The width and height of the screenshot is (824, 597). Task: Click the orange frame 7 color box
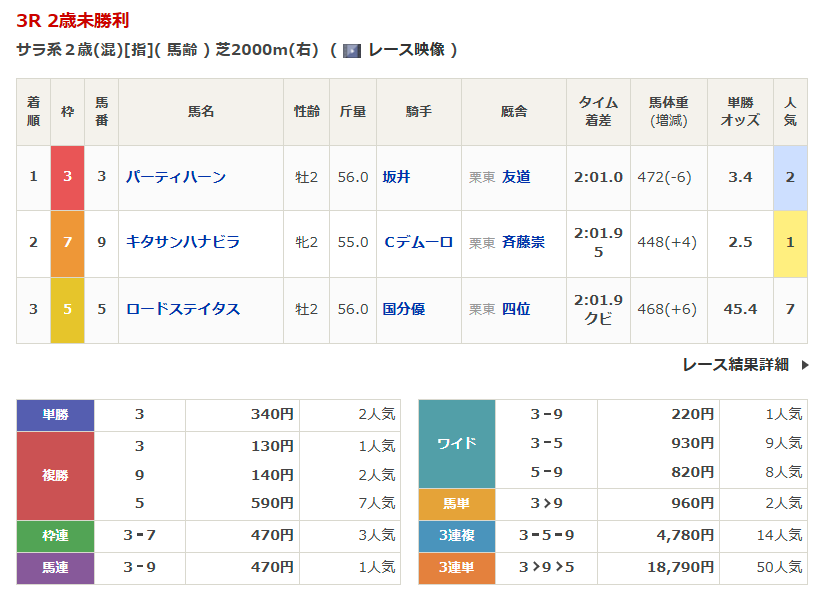pyautogui.click(x=67, y=243)
